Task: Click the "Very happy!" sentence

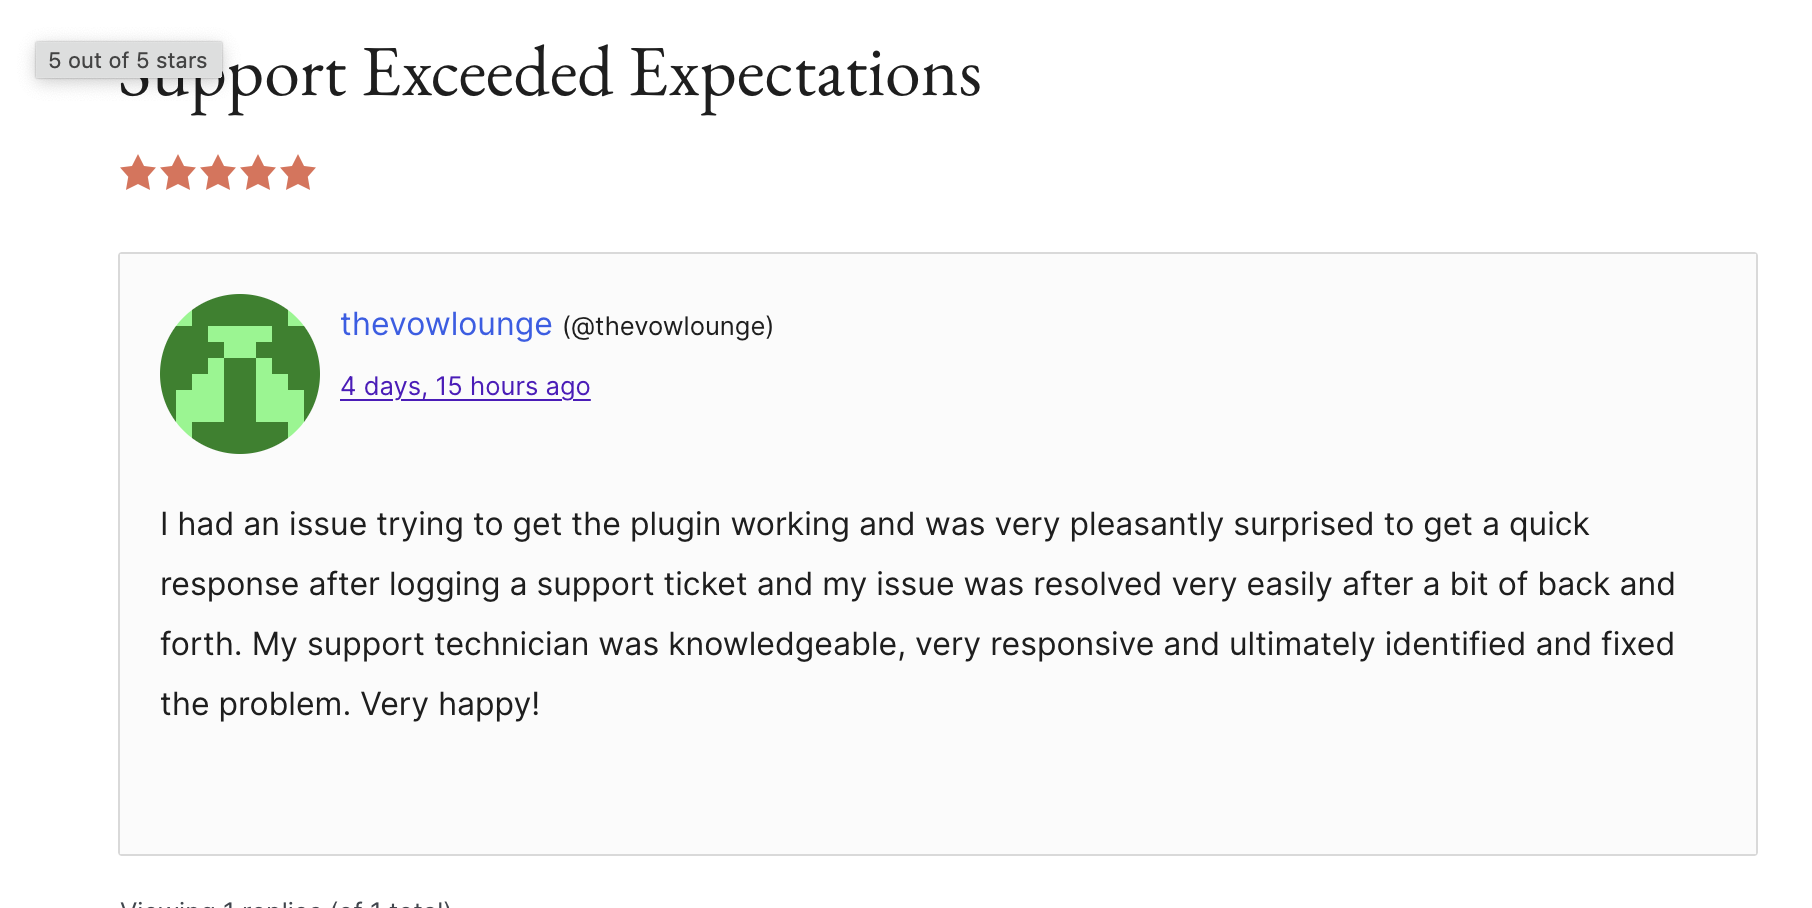Action: point(450,704)
